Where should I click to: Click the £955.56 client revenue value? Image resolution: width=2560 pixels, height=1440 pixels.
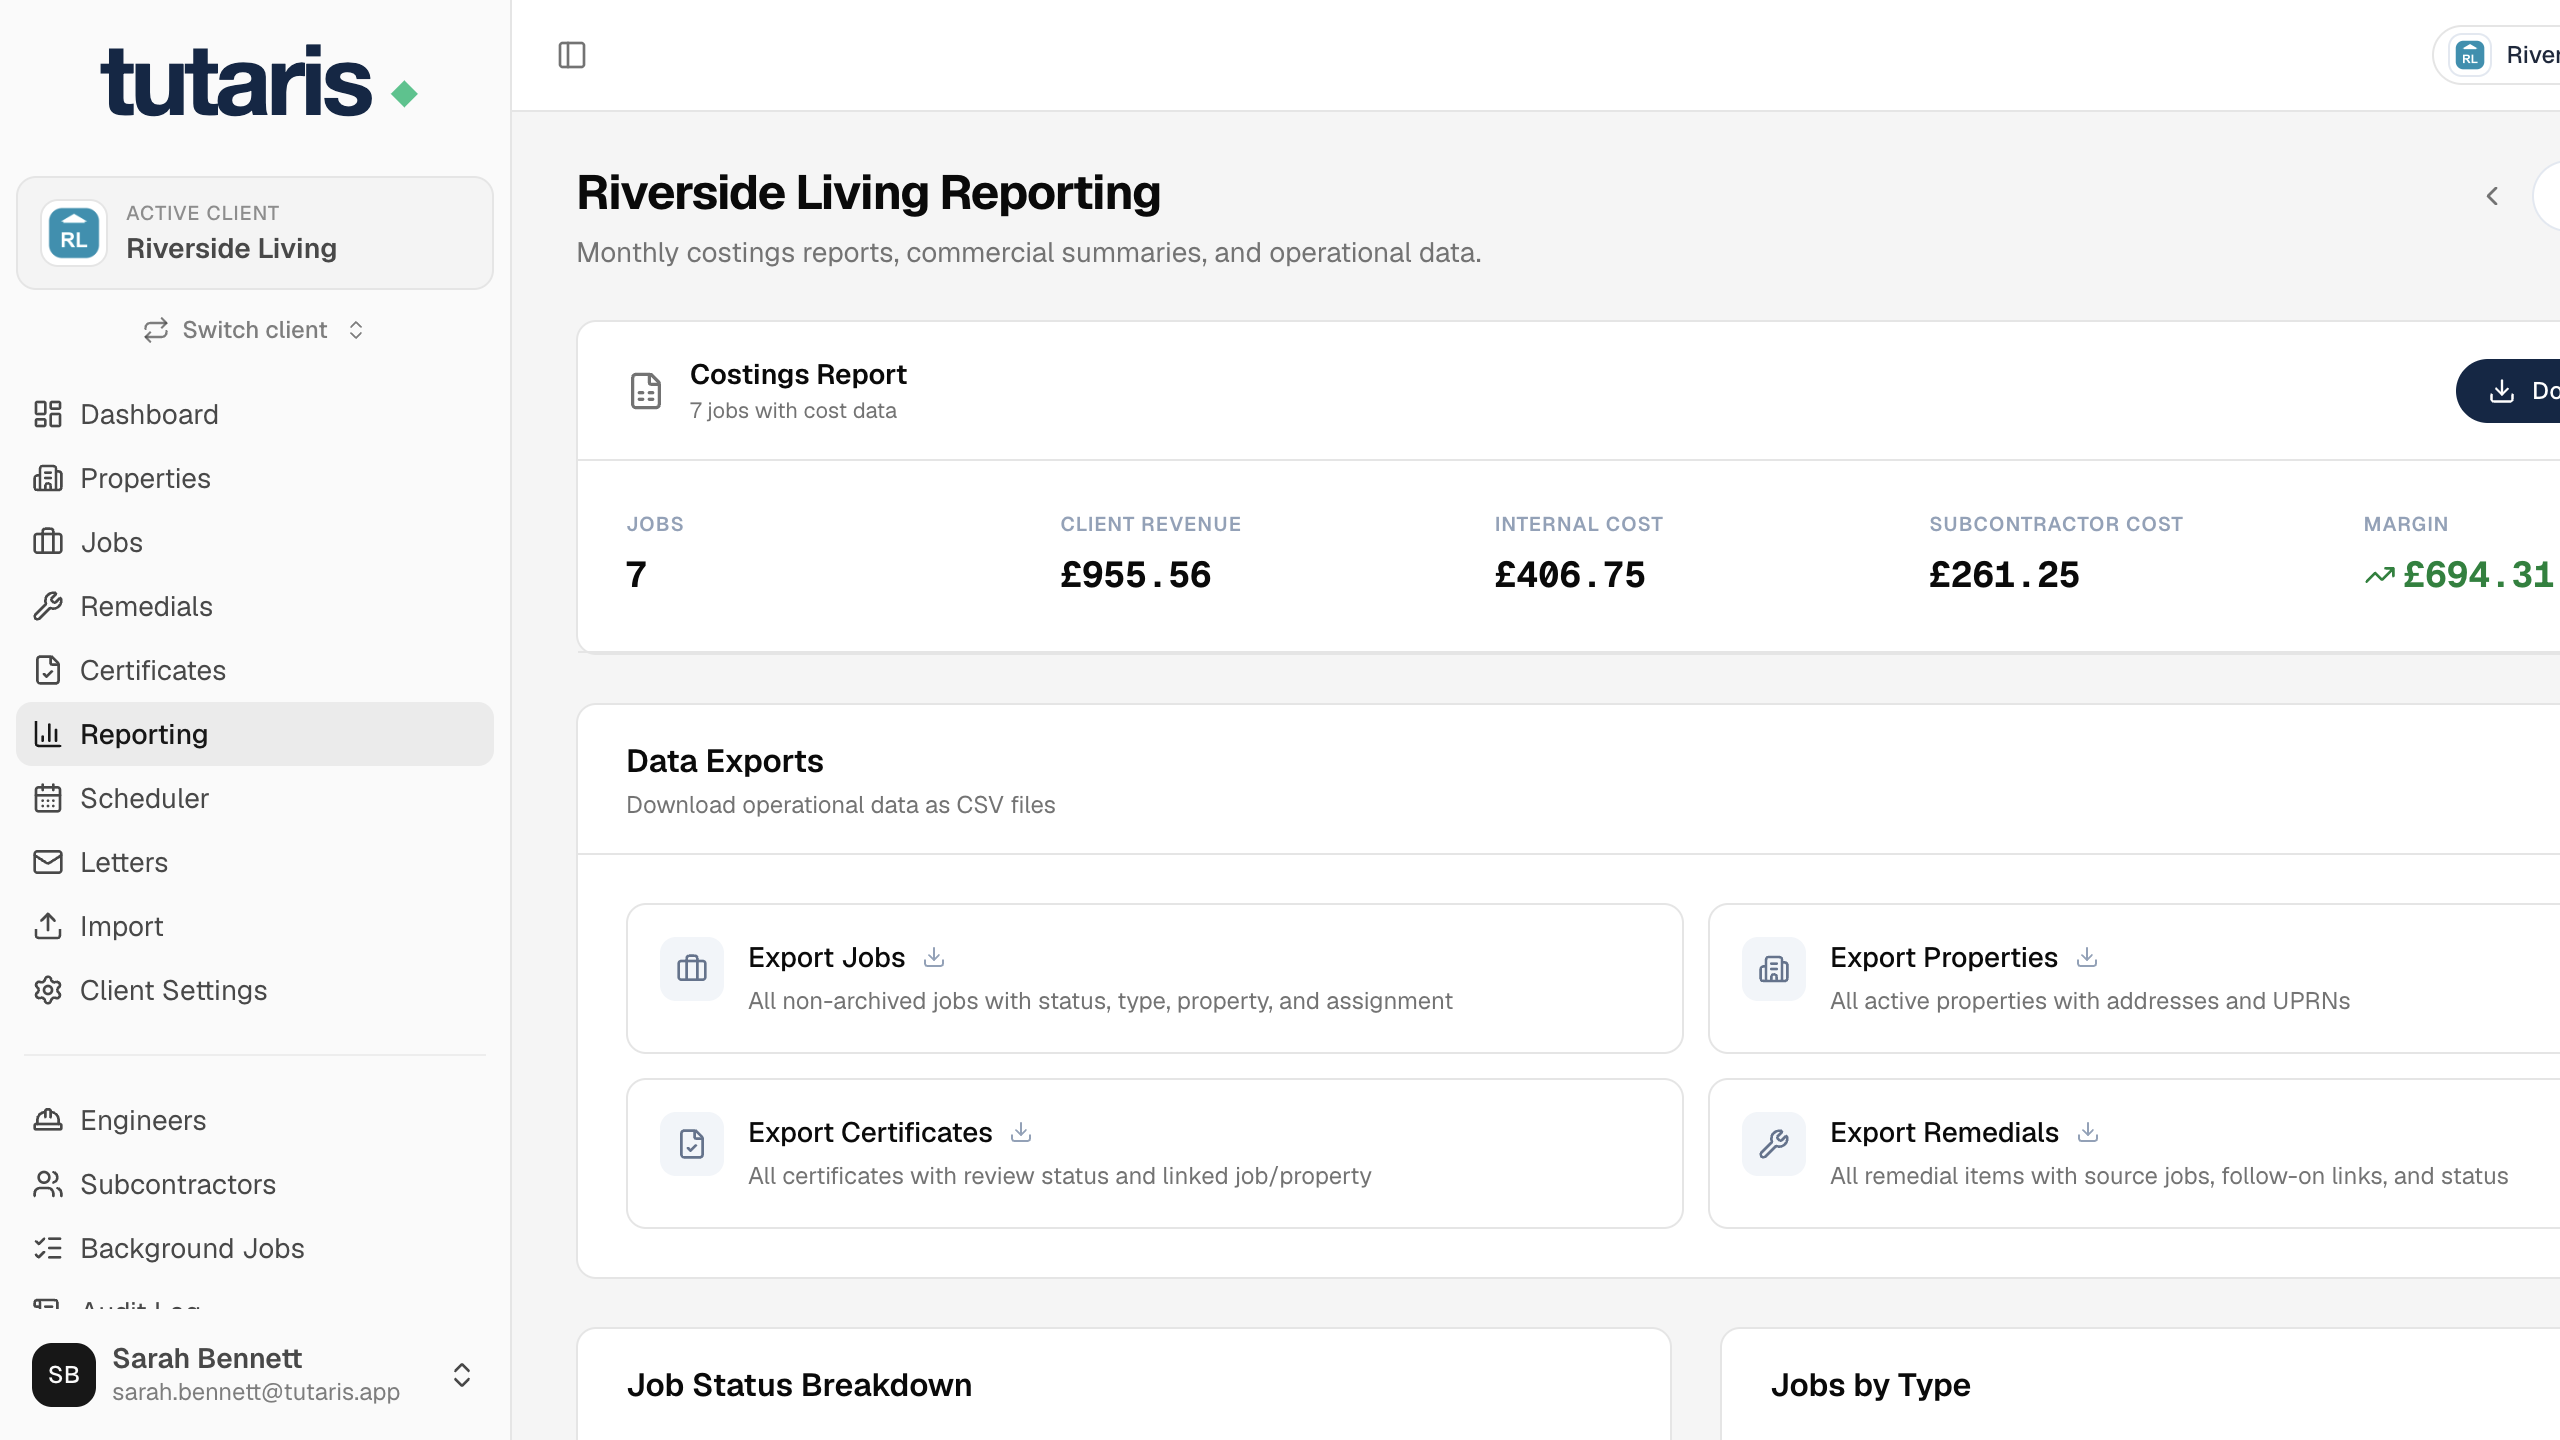1136,575
